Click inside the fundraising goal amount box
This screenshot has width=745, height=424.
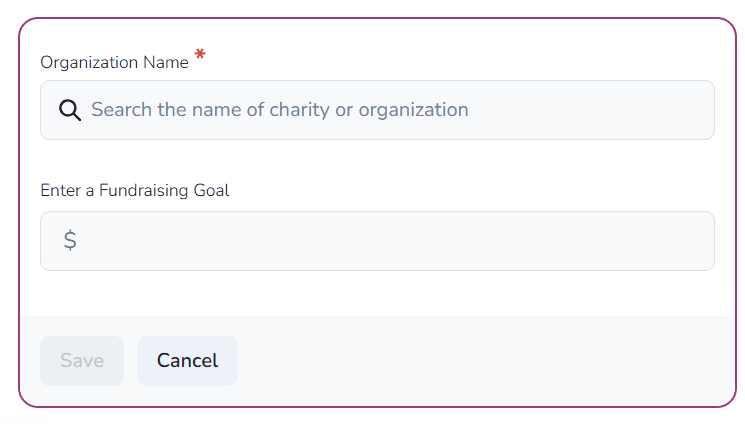400,241
